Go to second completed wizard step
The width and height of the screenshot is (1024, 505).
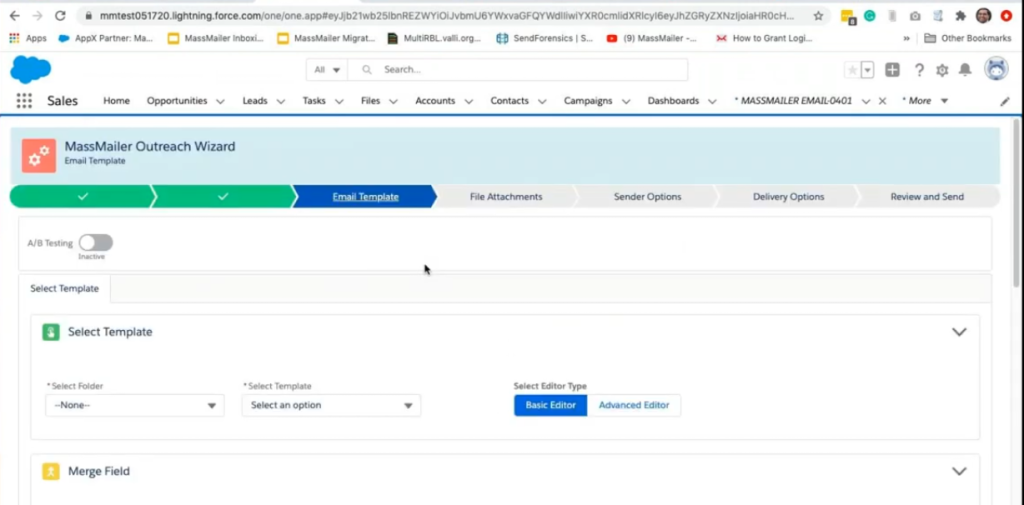(x=223, y=197)
